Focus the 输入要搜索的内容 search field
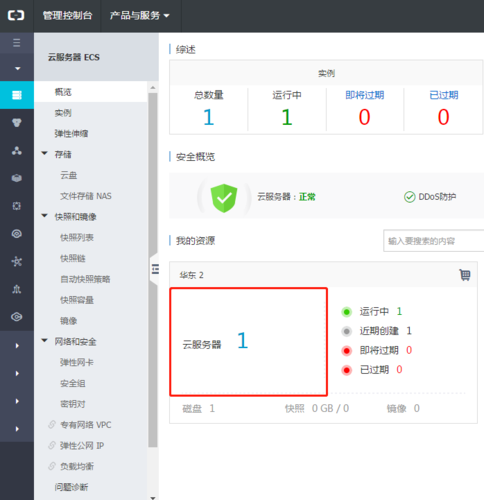484x500 pixels. 434,241
